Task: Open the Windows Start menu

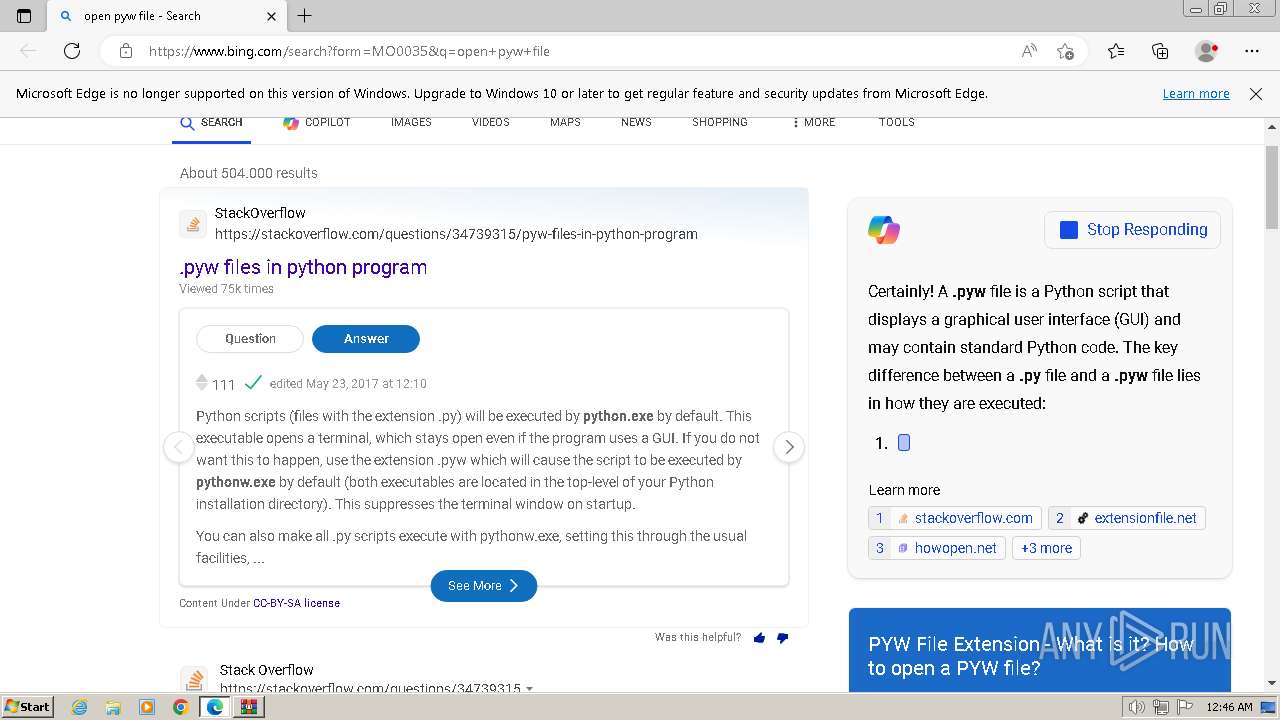Action: click(x=28, y=707)
